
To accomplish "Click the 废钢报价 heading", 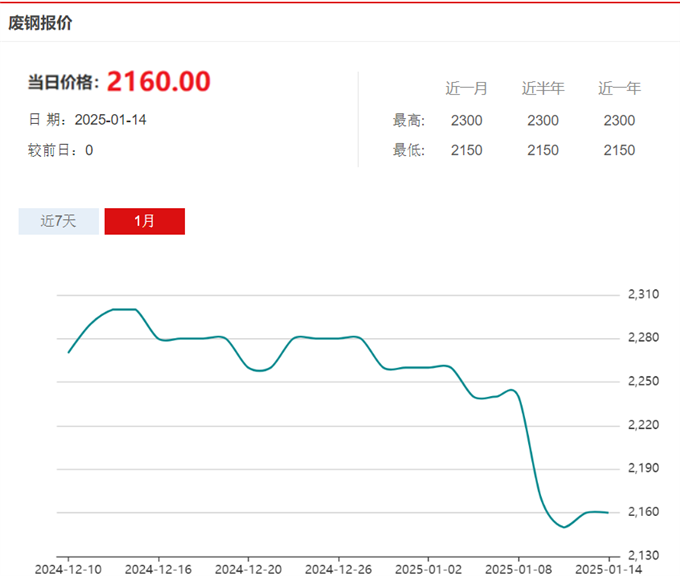I will pos(40,23).
